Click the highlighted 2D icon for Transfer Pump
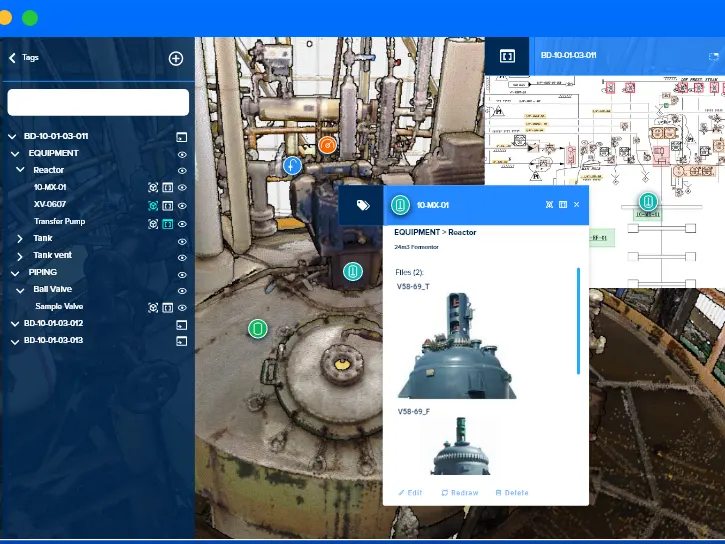The width and height of the screenshot is (725, 544). (x=168, y=224)
